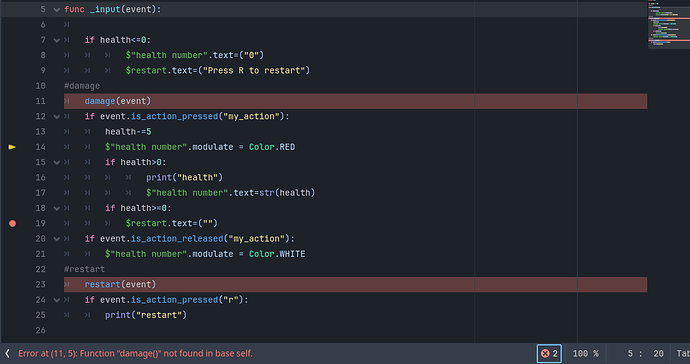Click the line and column indicator 5 : 20
This screenshot has width=690, height=364.
tap(646, 353)
